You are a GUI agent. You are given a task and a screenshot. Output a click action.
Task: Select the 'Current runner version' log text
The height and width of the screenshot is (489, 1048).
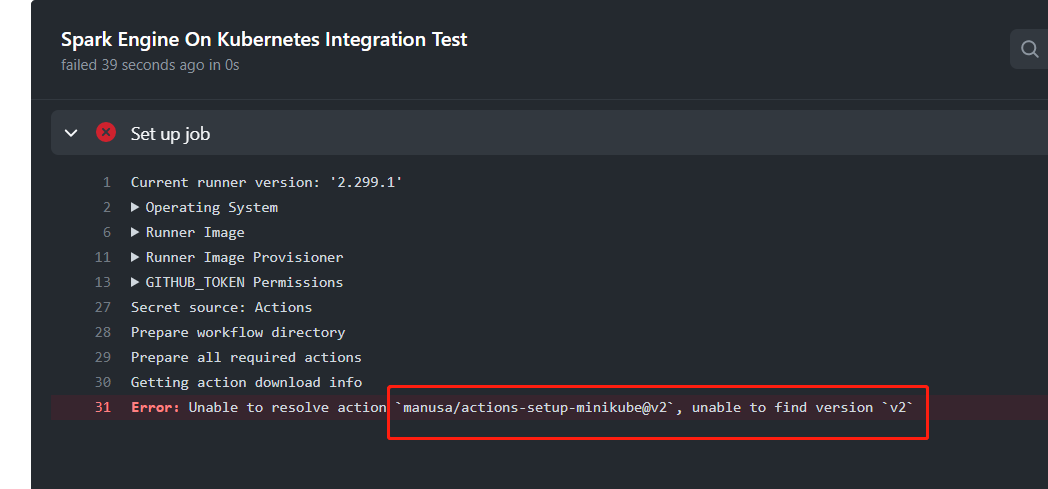pos(267,182)
